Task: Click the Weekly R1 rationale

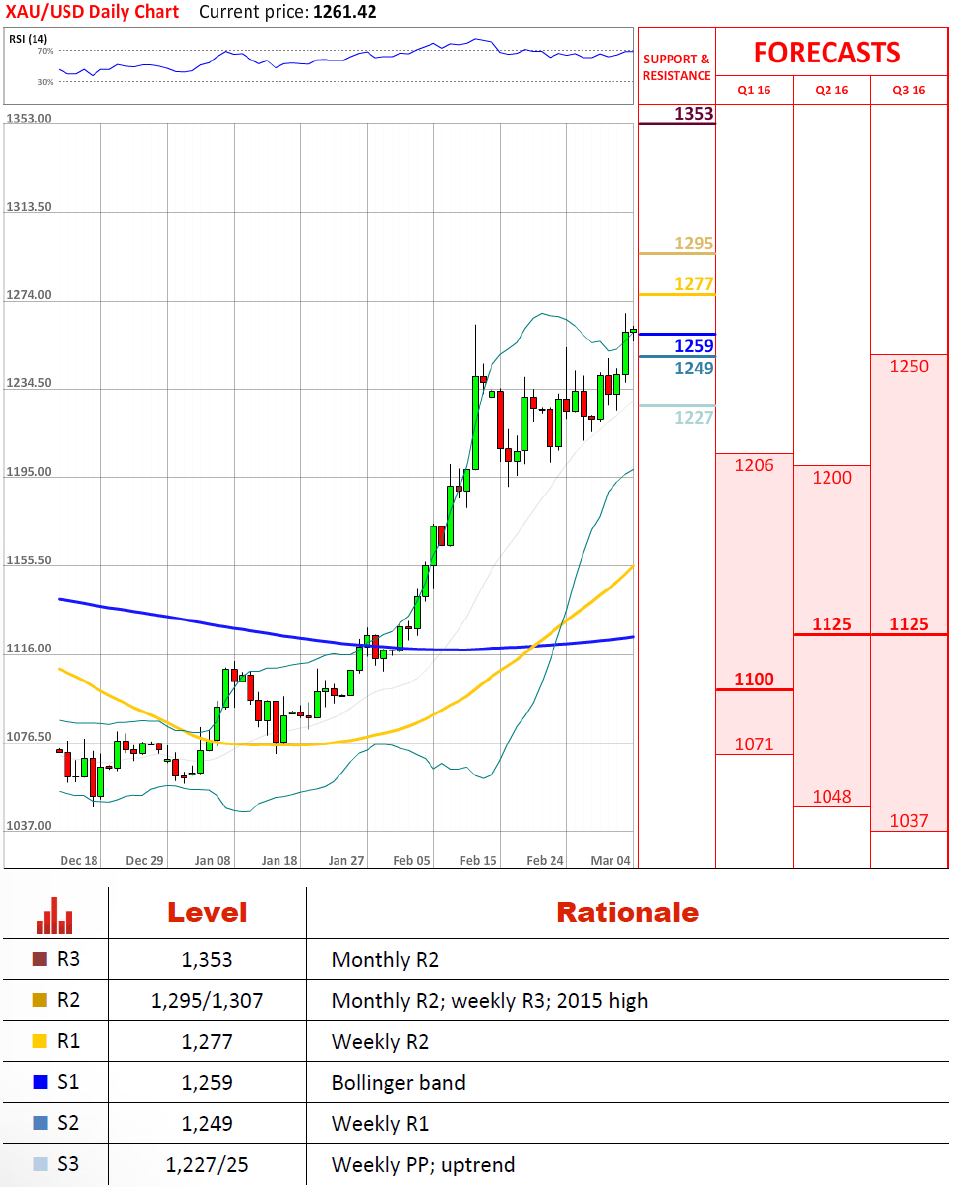Action: [380, 1123]
